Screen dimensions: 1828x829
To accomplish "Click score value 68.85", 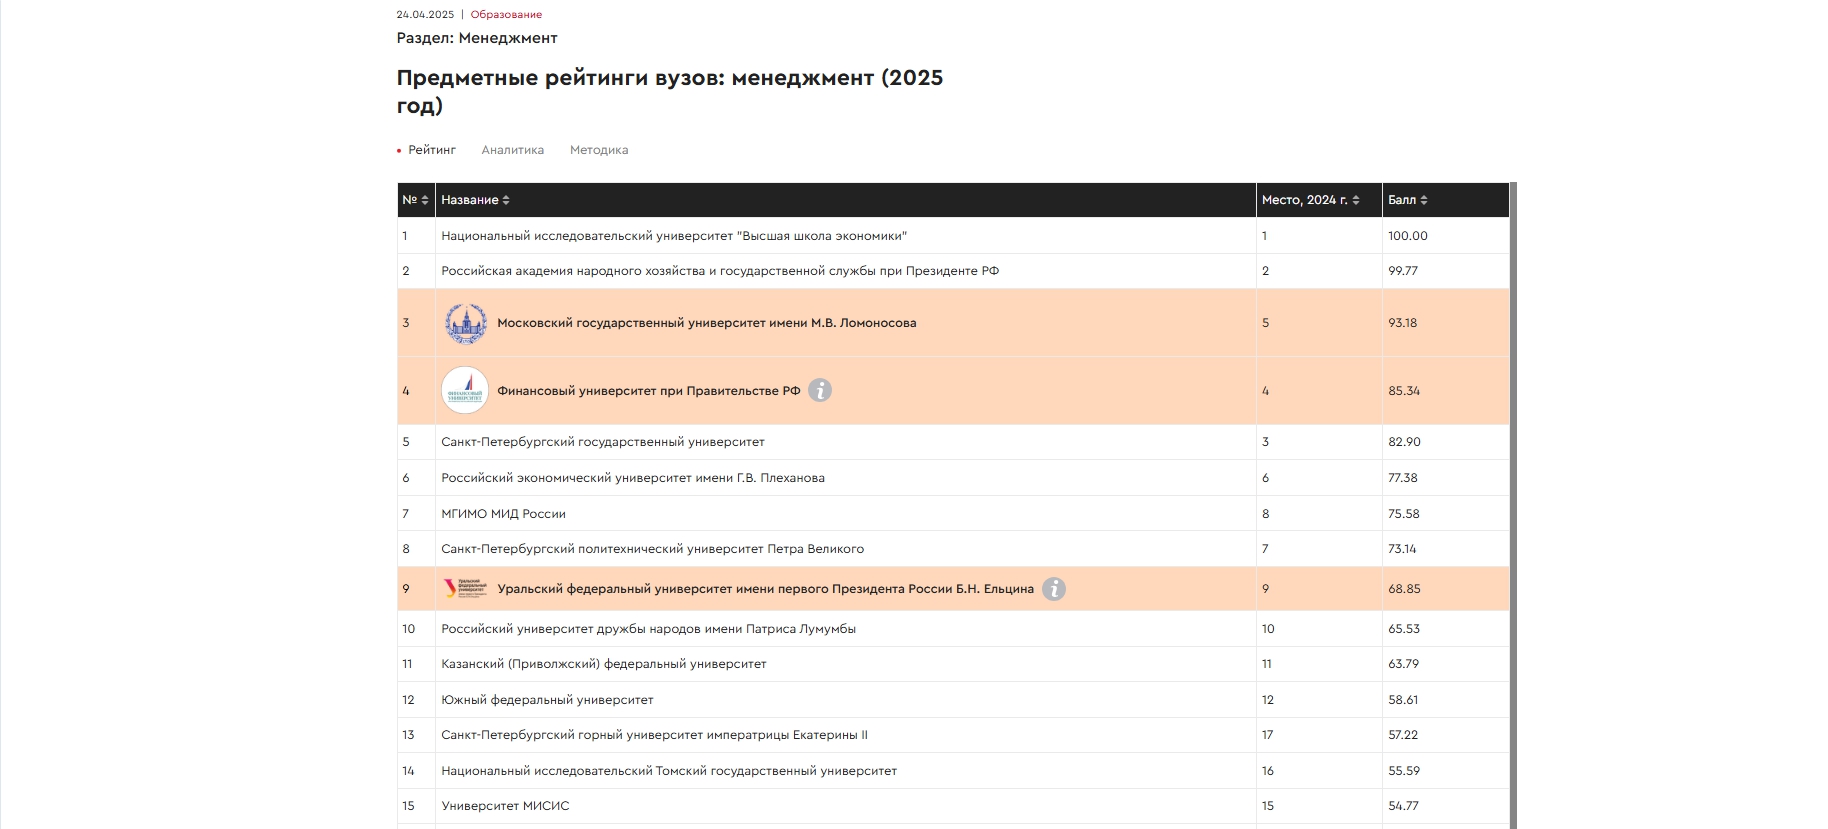I will [x=1404, y=589].
